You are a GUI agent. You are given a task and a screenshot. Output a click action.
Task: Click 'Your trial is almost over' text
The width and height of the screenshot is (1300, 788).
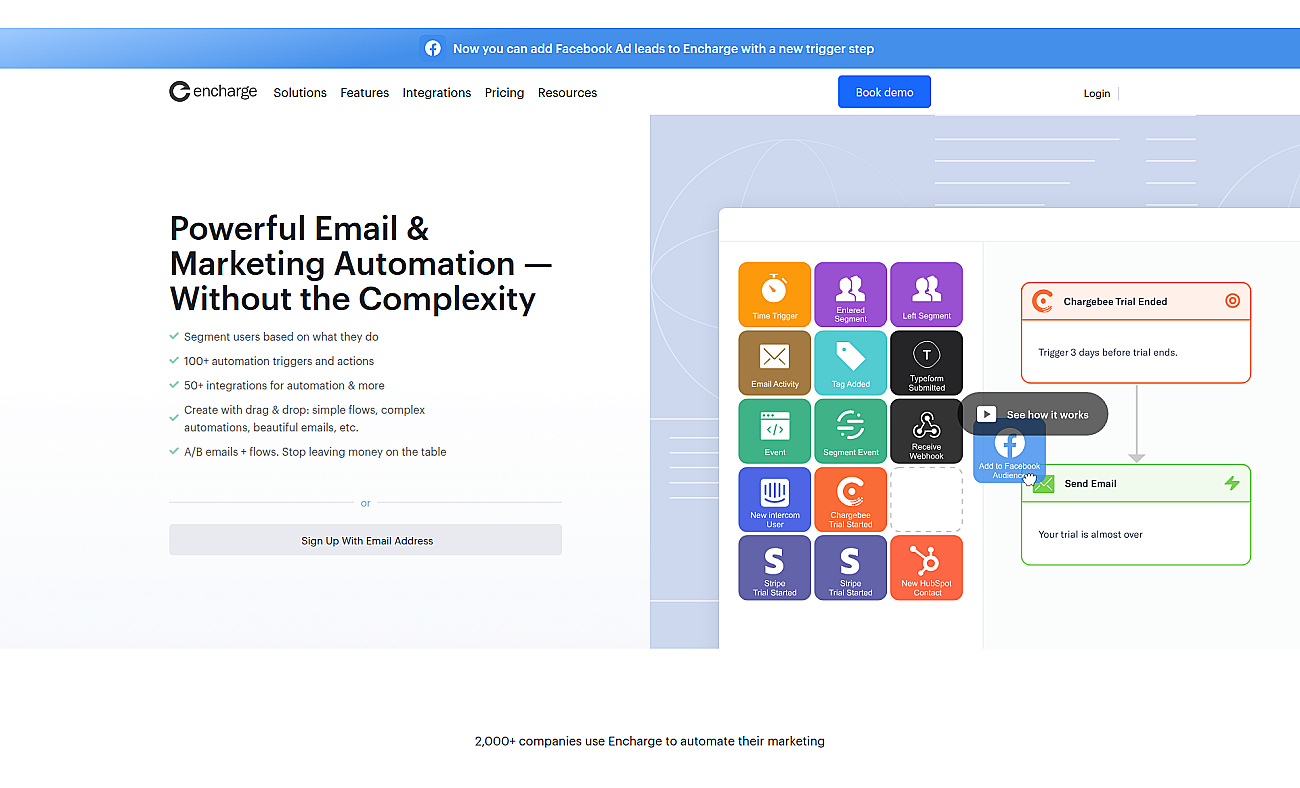tap(1090, 534)
